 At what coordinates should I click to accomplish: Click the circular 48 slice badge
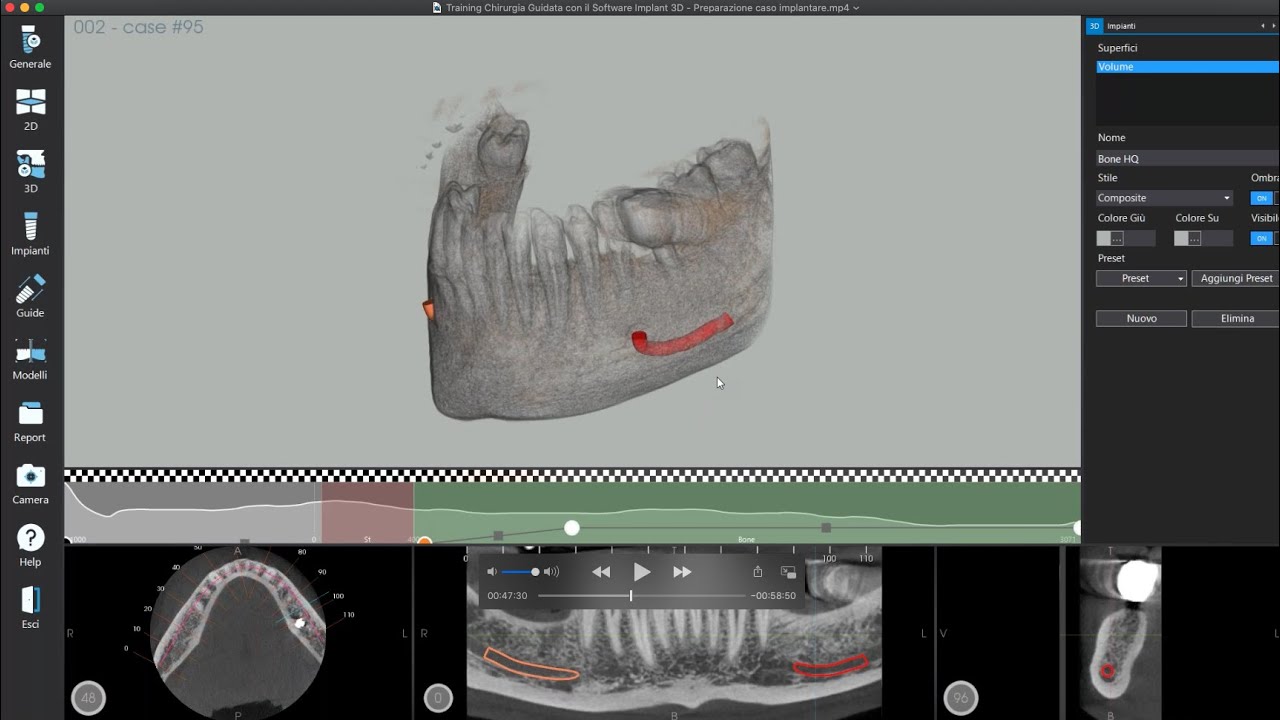point(88,698)
